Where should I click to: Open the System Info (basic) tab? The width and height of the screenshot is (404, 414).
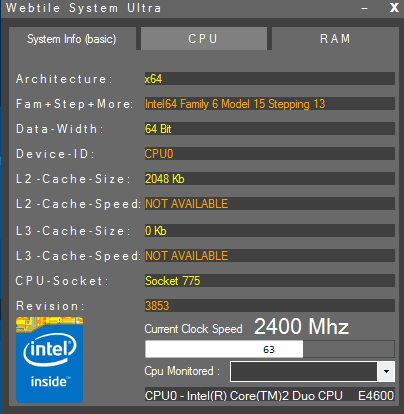(72, 39)
